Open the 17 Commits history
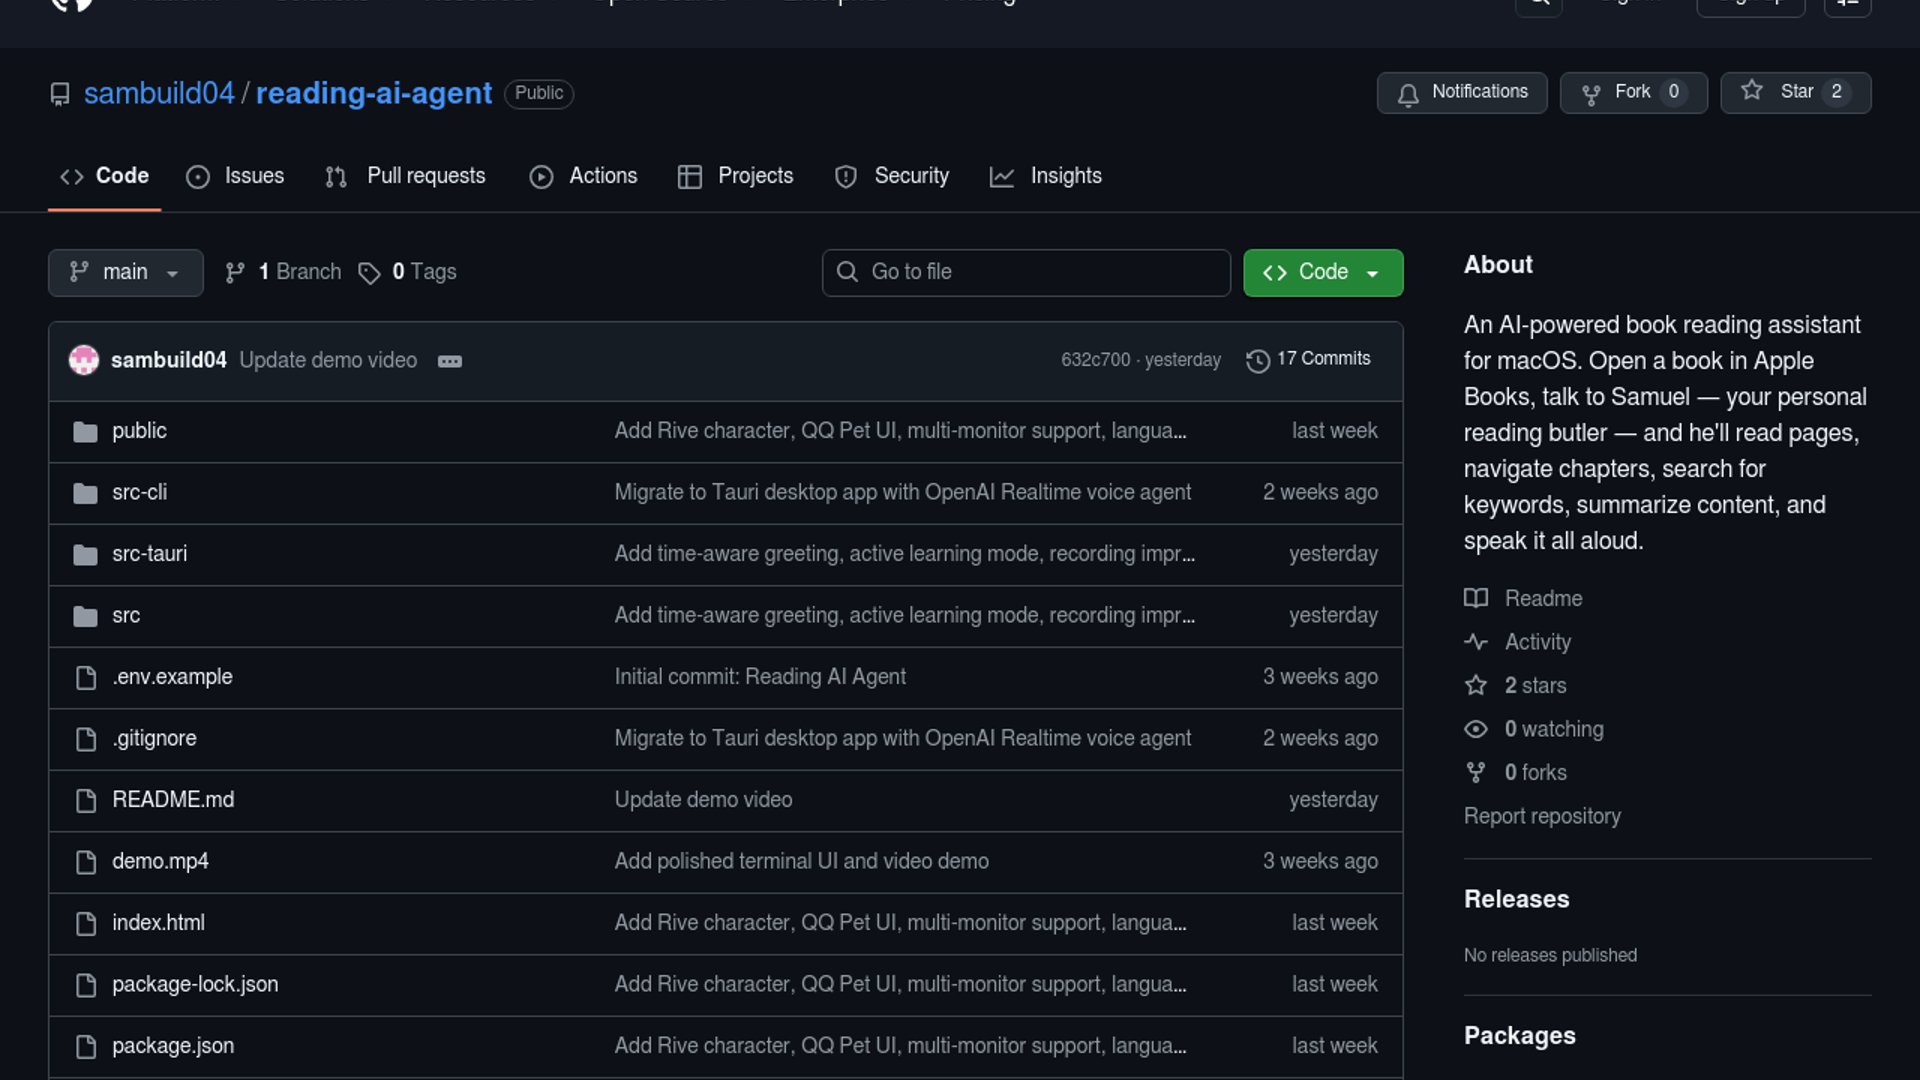Screen dimensions: 1920x1080 [x=1308, y=359]
